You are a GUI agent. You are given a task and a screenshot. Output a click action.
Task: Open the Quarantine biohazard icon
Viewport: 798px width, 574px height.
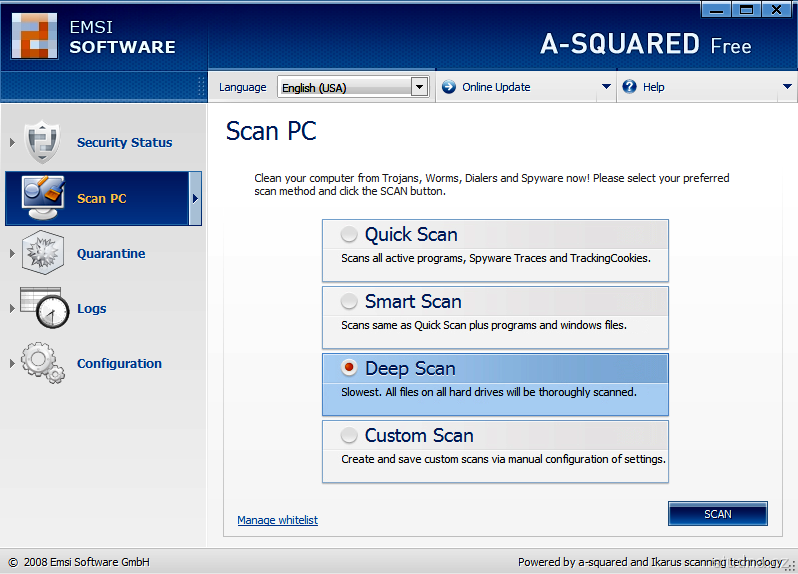[x=42, y=253]
